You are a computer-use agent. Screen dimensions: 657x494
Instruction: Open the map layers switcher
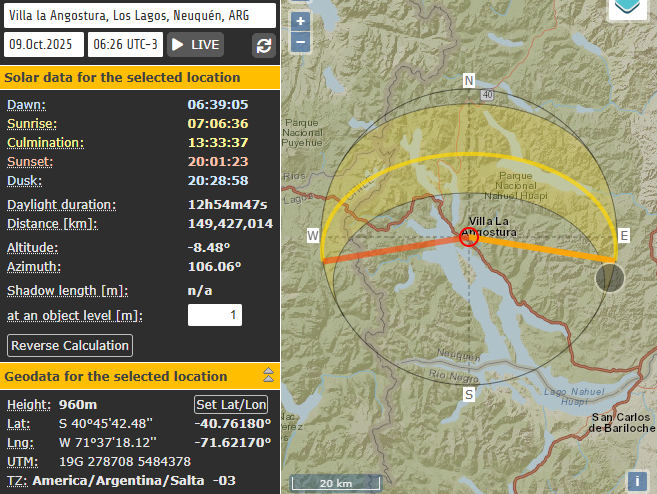coord(628,8)
